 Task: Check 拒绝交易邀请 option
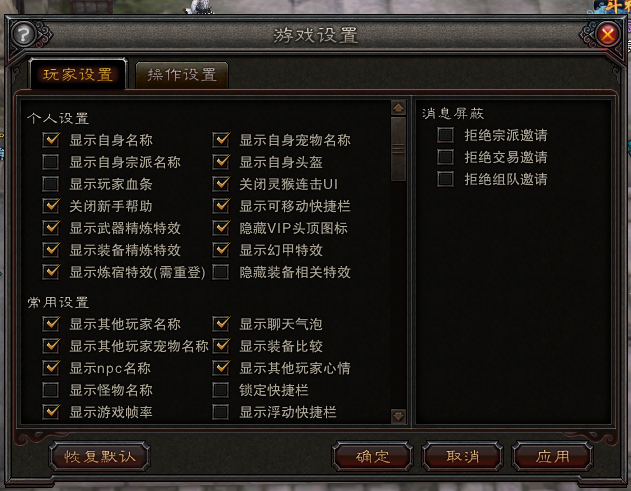pyautogui.click(x=445, y=157)
